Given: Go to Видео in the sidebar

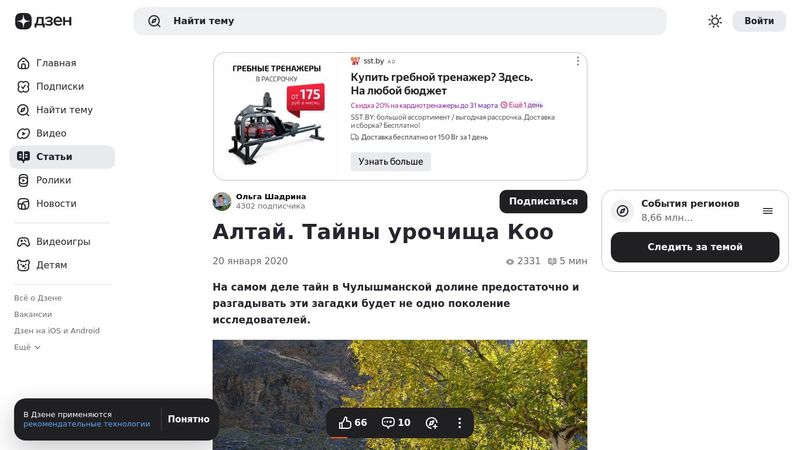Looking at the screenshot, I should coord(51,133).
